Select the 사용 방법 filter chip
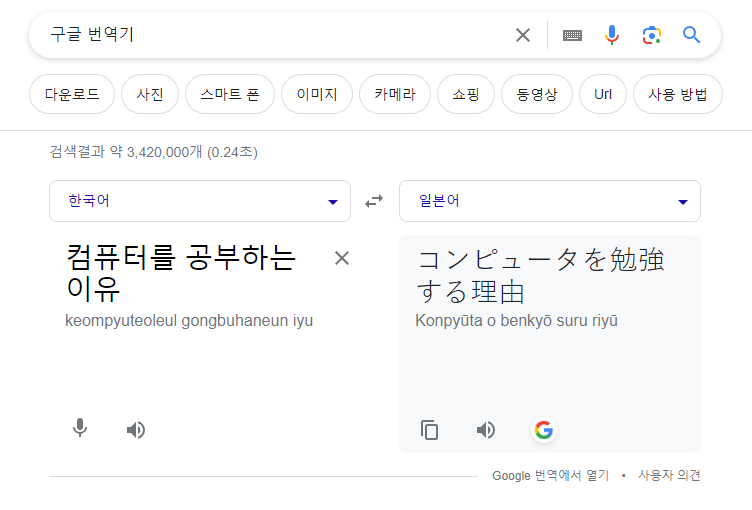Screen dimensions: 752x510 (678, 94)
